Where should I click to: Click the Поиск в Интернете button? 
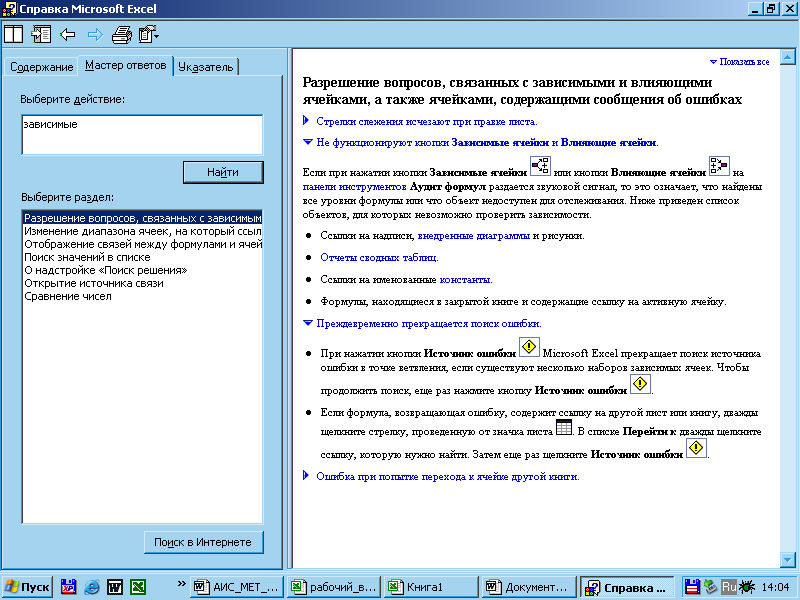(203, 542)
